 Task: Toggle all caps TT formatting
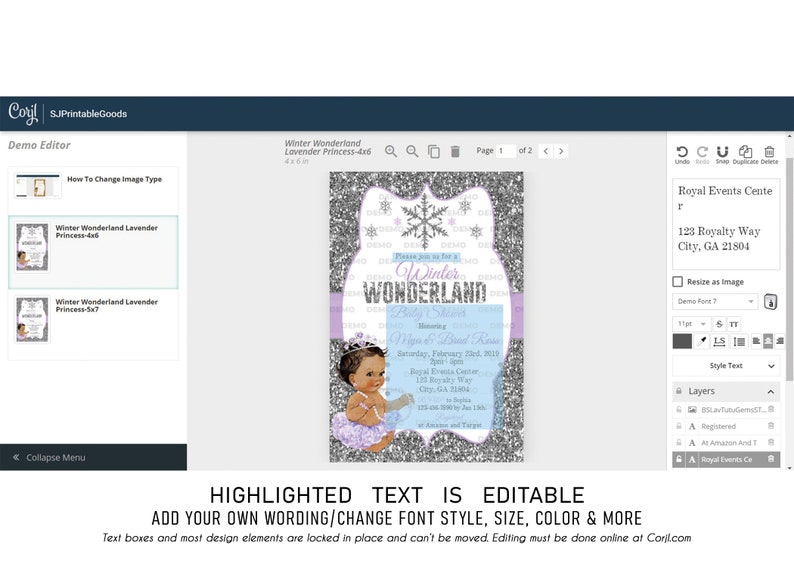pyautogui.click(x=734, y=324)
